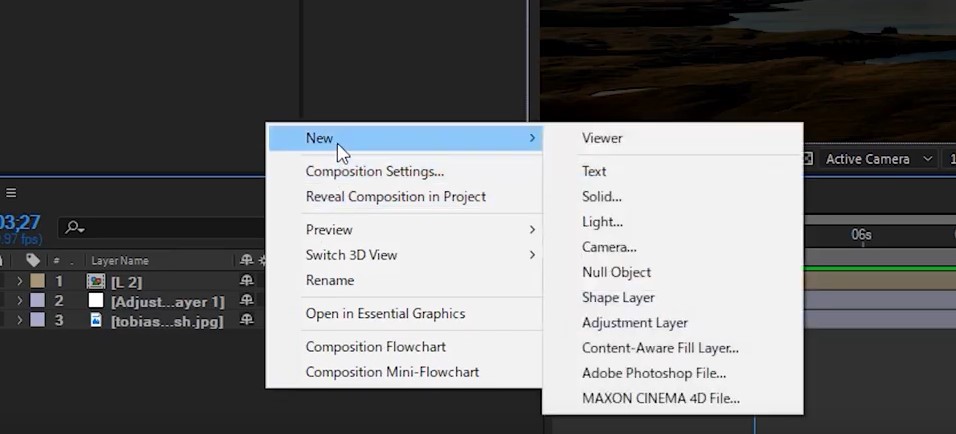The image size is (956, 434).
Task: Toggle shy switch for layer L 2
Action: point(246,281)
